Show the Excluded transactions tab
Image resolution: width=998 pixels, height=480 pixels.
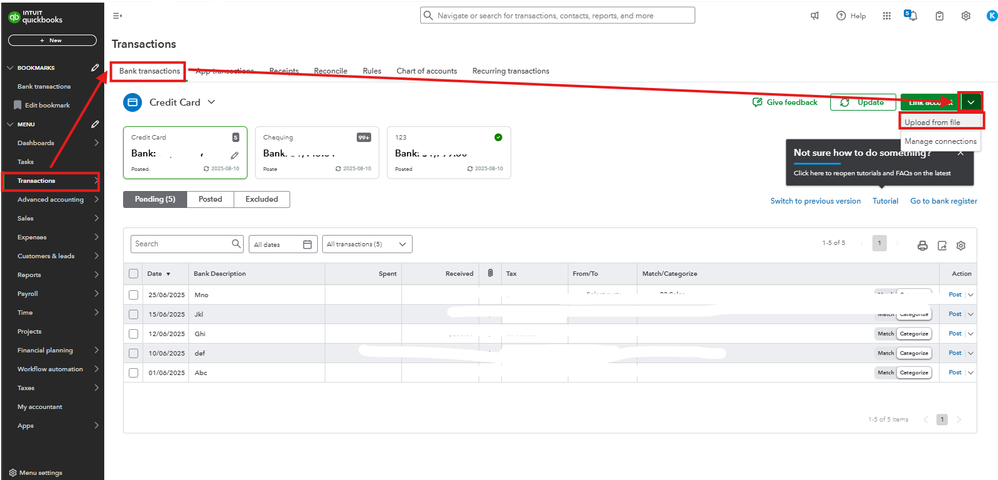[x=262, y=199]
